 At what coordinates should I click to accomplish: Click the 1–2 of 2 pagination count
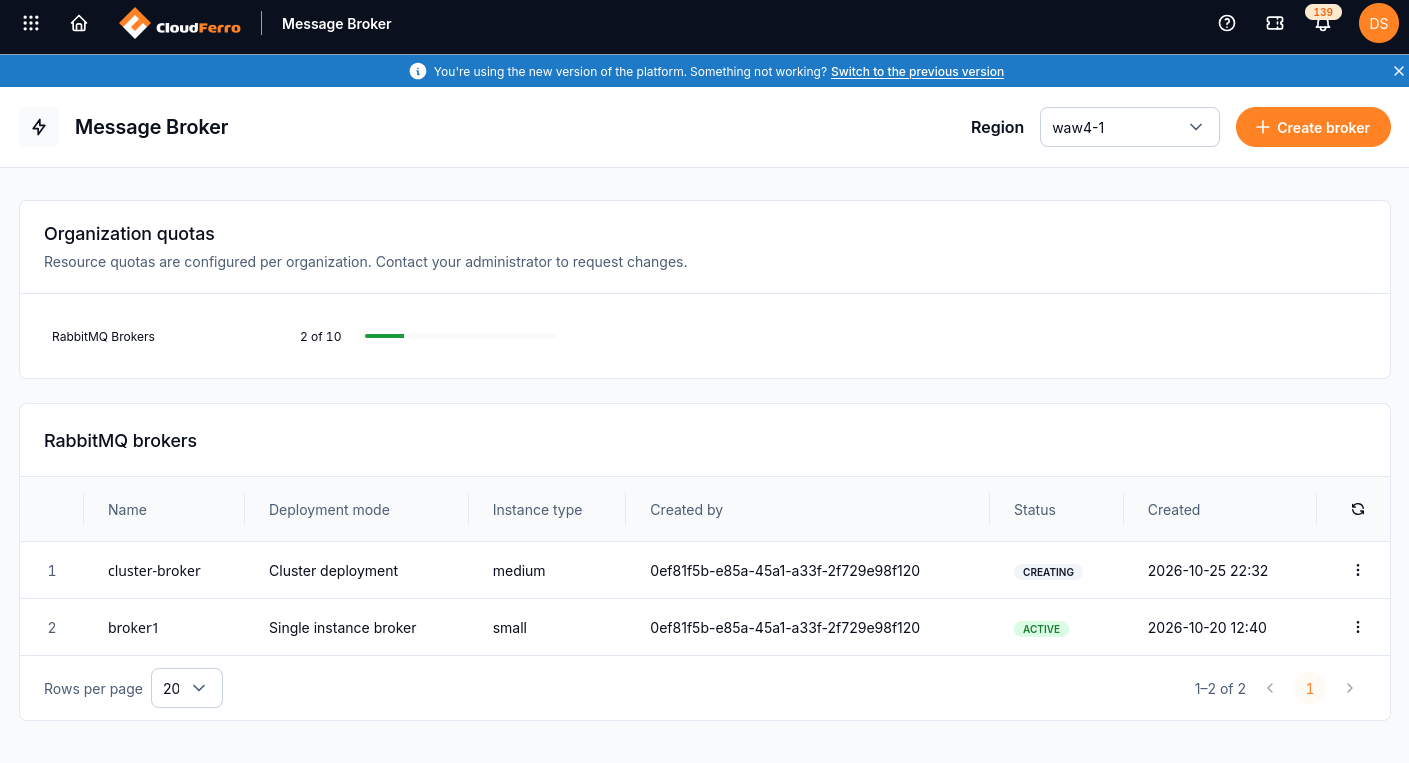tap(1220, 688)
